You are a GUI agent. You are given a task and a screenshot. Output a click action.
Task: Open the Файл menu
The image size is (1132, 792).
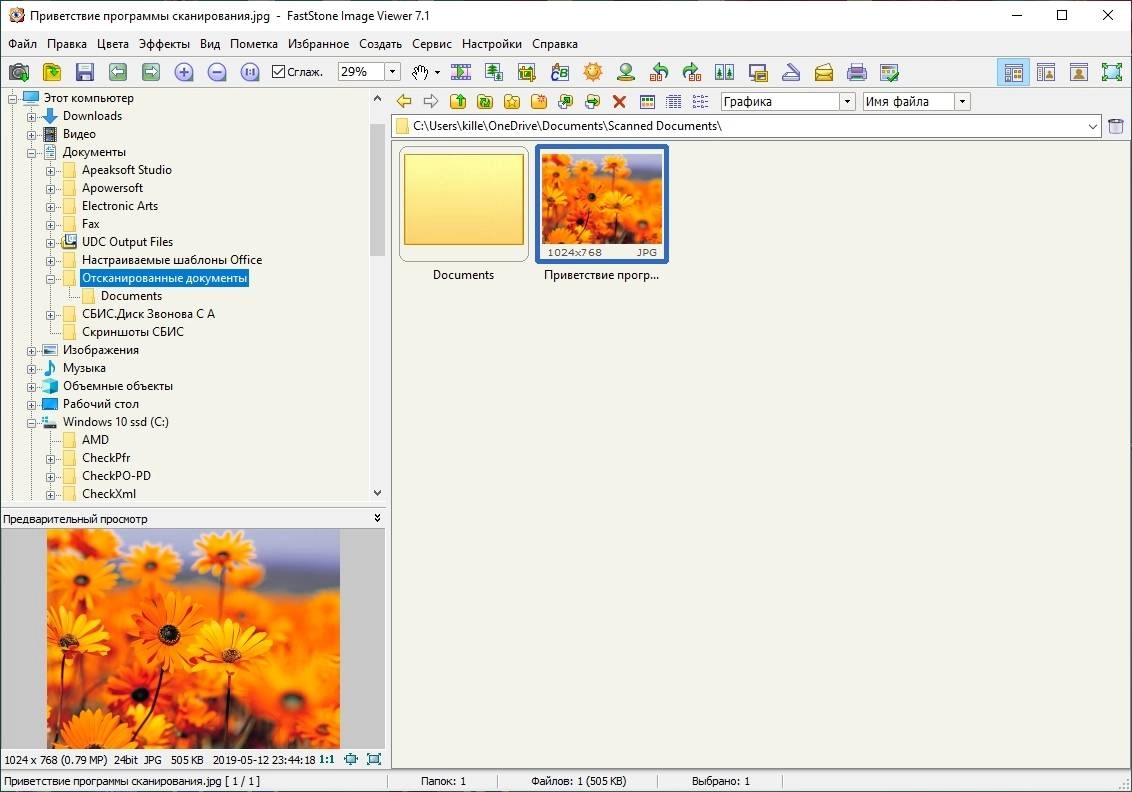coord(22,44)
